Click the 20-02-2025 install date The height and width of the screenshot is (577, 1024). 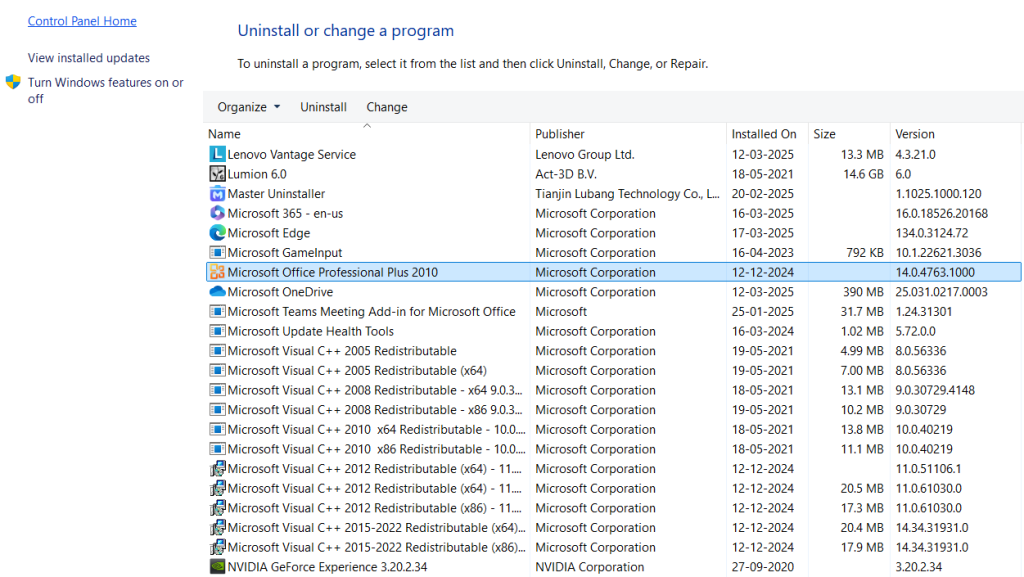763,193
